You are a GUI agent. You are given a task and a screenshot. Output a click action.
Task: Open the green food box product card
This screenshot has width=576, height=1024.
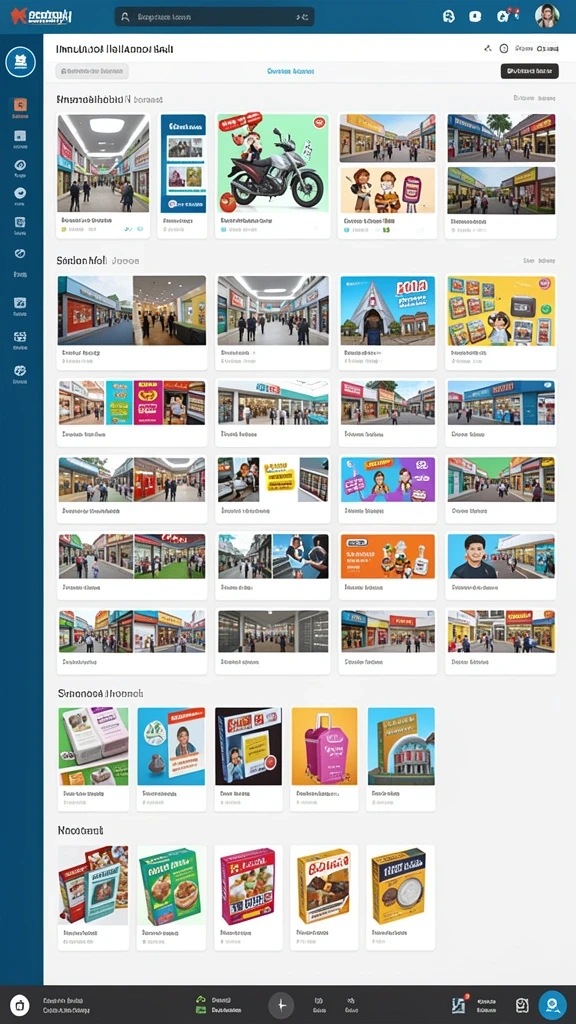click(x=170, y=897)
